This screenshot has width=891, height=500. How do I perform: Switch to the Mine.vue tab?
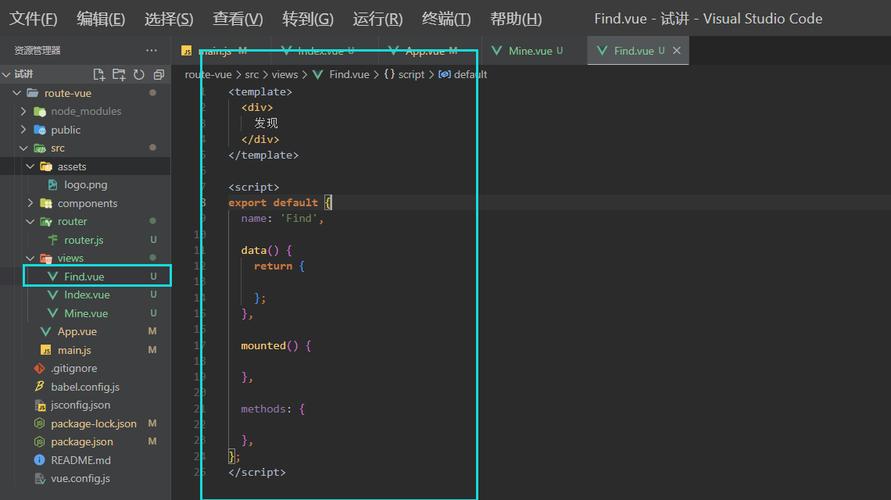coord(528,51)
